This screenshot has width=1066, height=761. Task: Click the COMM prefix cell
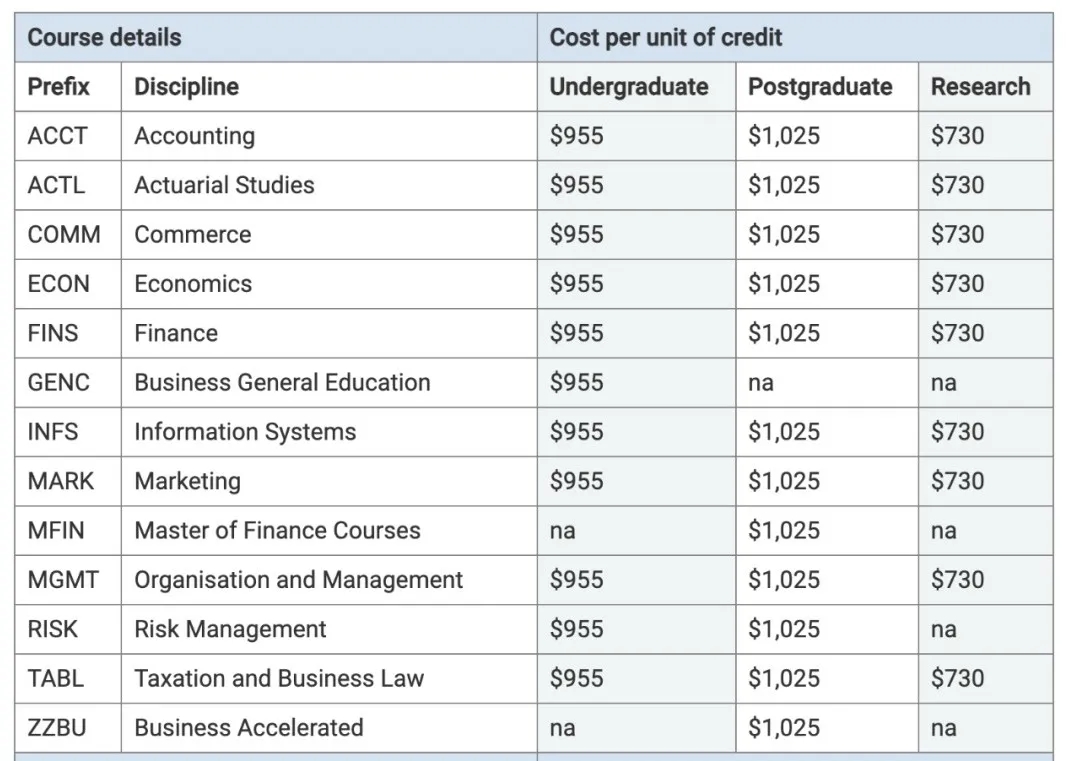[68, 235]
